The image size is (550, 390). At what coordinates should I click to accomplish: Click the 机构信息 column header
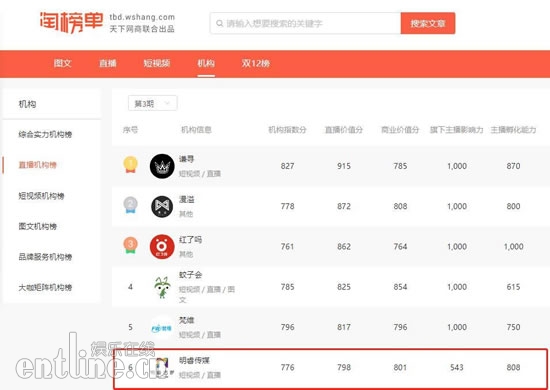pos(196,130)
